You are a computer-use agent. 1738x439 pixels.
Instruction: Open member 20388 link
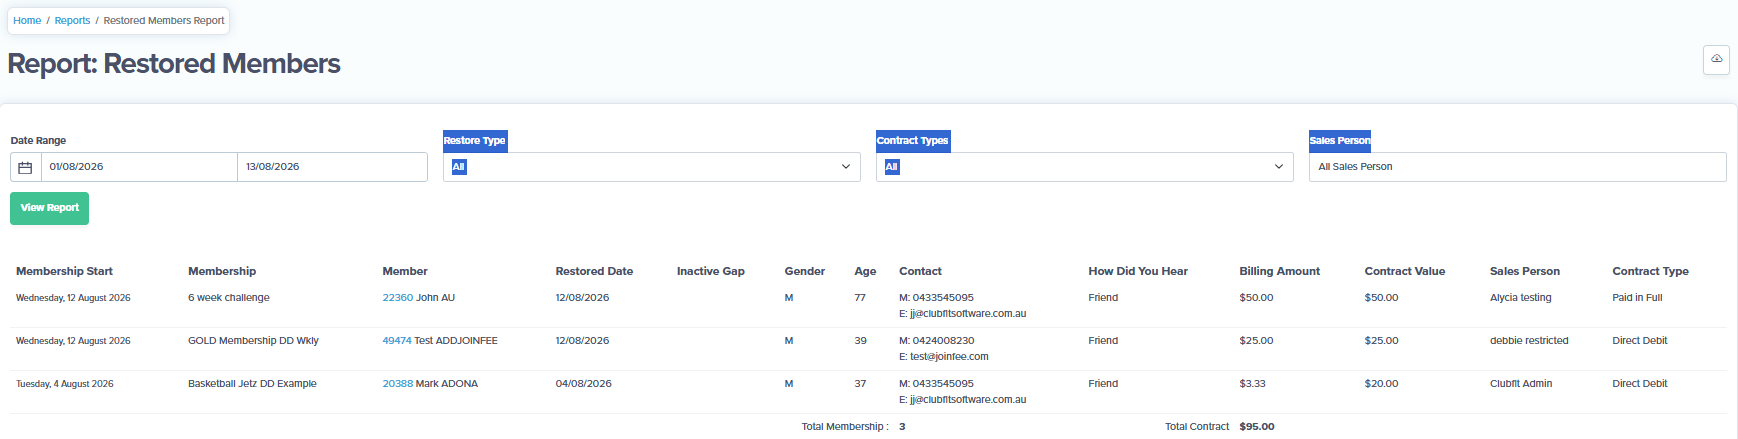397,384
